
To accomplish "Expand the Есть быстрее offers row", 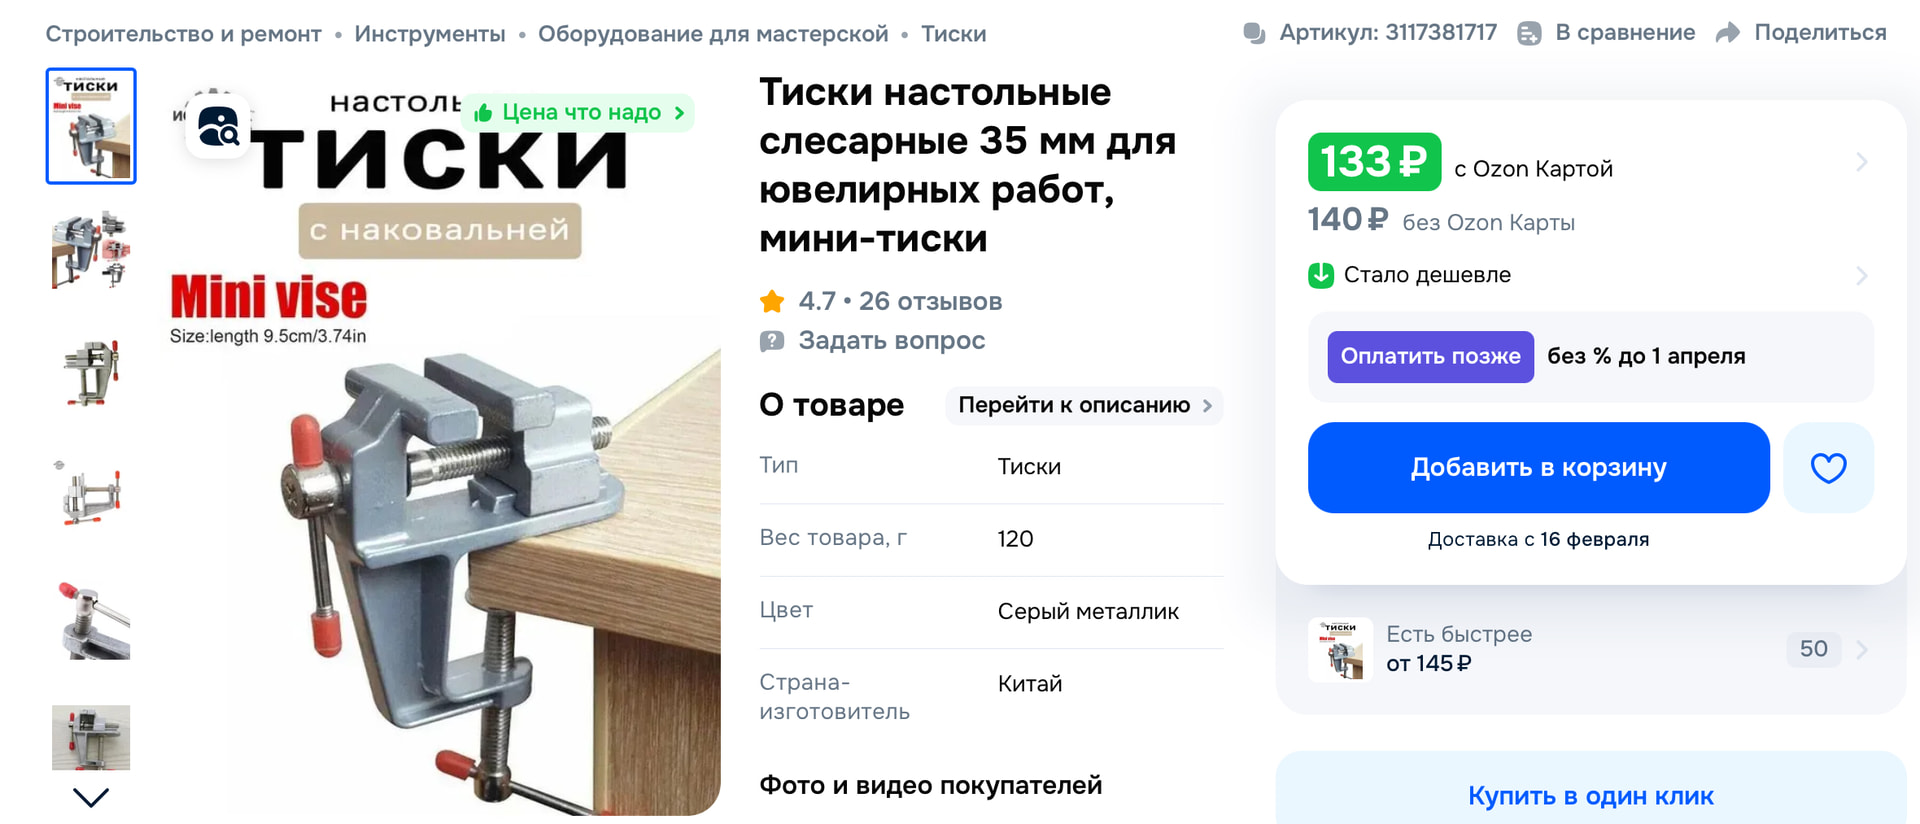I will (x=1590, y=649).
